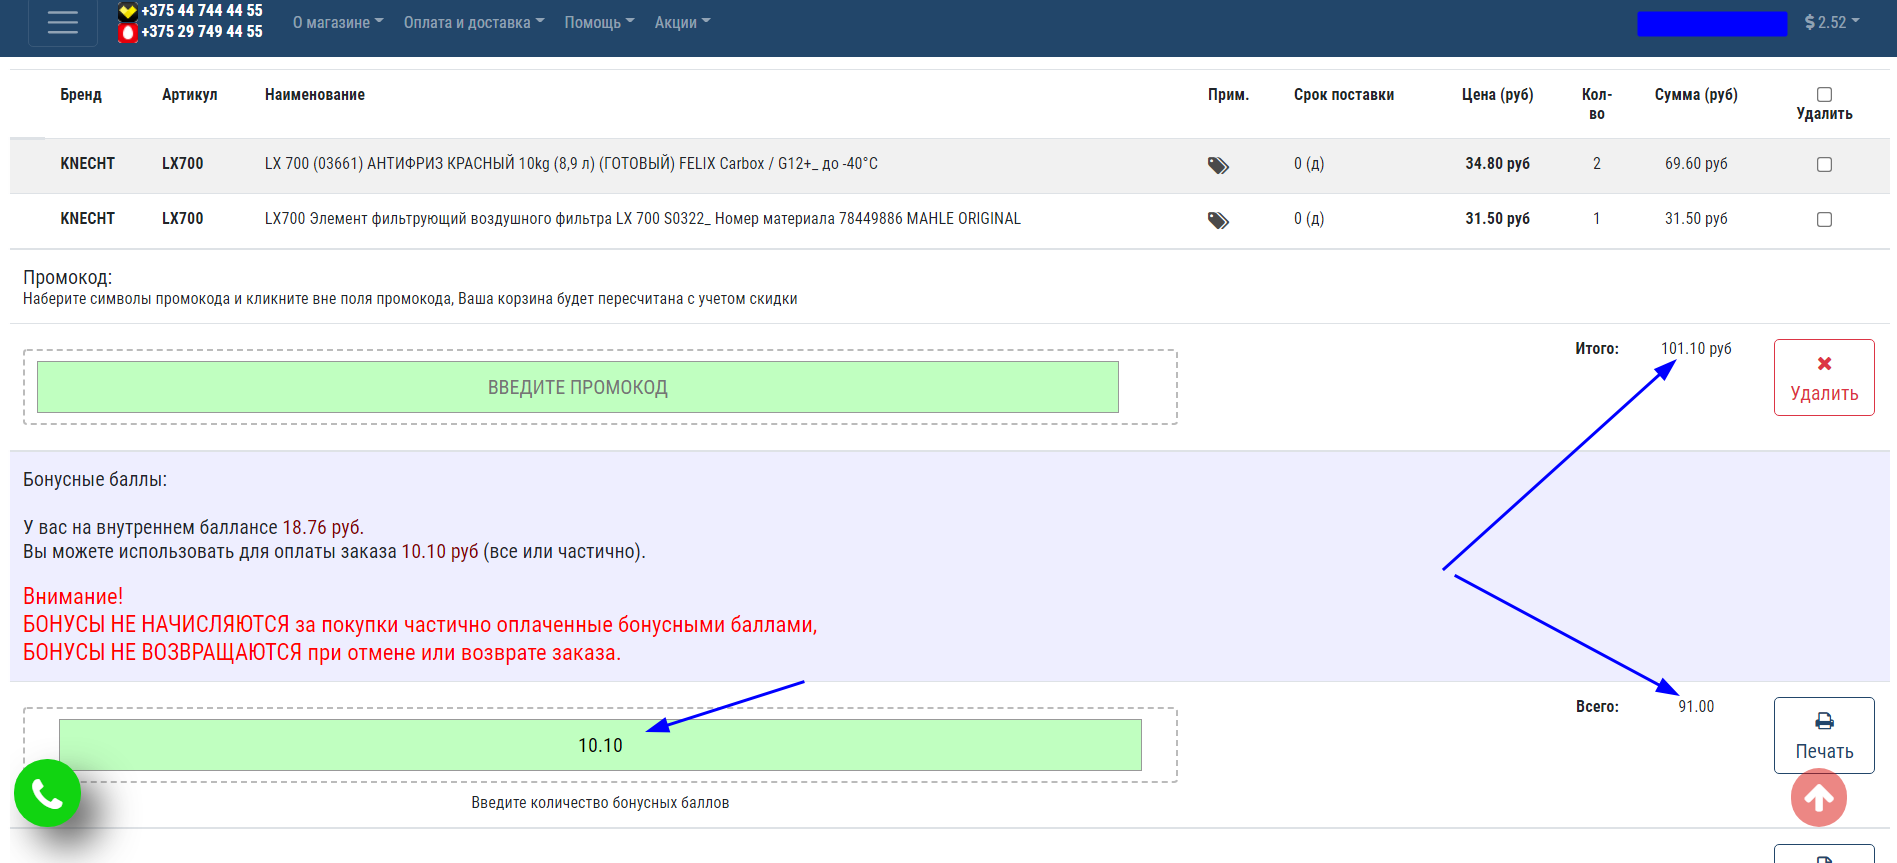The width and height of the screenshot is (1897, 863).
Task: Open the "Помощь" menu
Action: tap(598, 22)
